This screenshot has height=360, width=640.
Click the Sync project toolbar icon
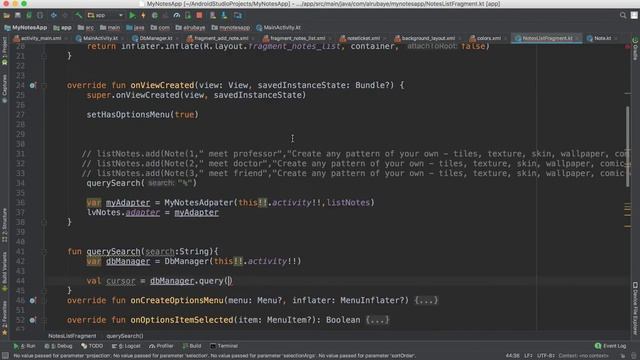tap(29, 16)
